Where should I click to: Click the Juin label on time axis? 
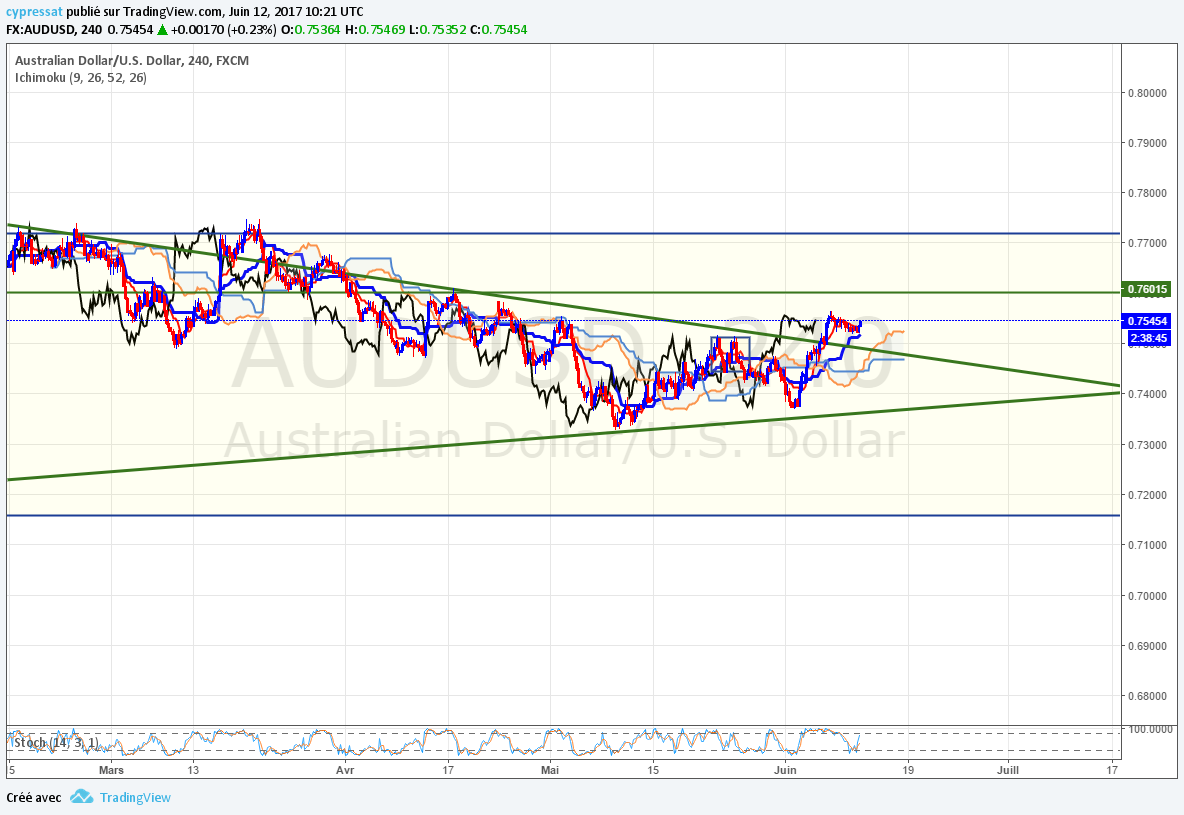785,770
